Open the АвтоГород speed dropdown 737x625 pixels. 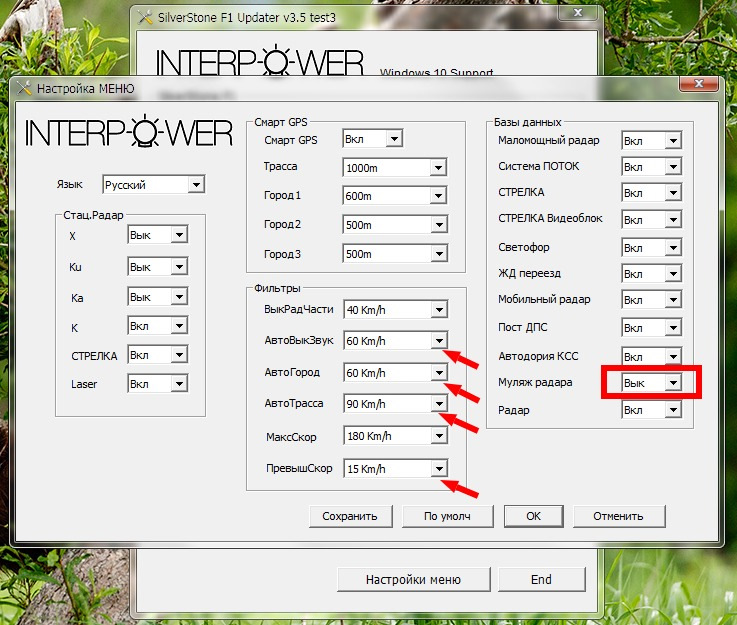point(395,373)
